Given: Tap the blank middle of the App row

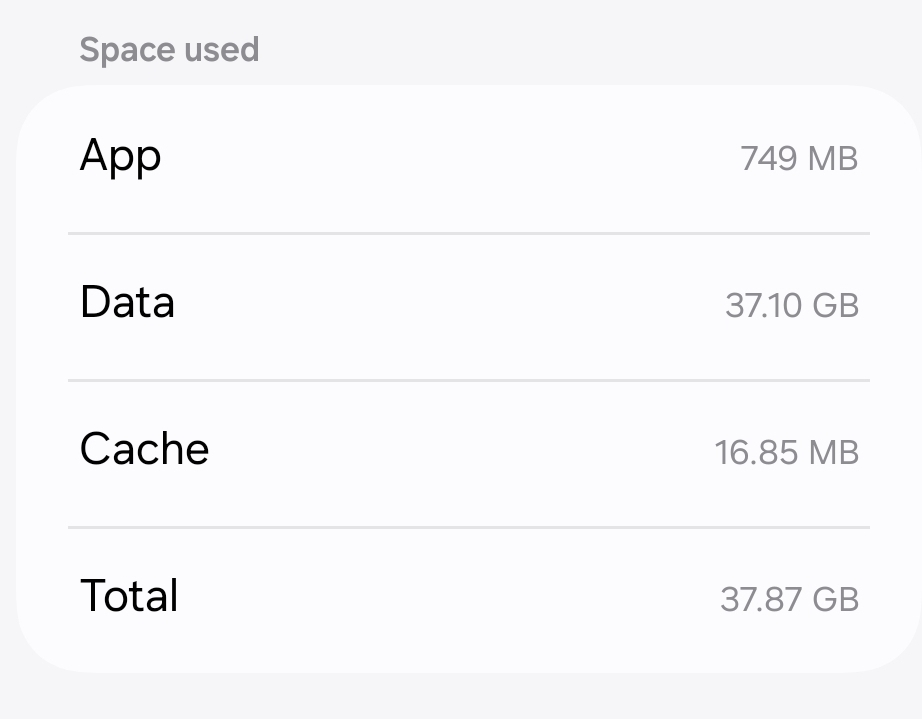Looking at the screenshot, I should pos(450,158).
